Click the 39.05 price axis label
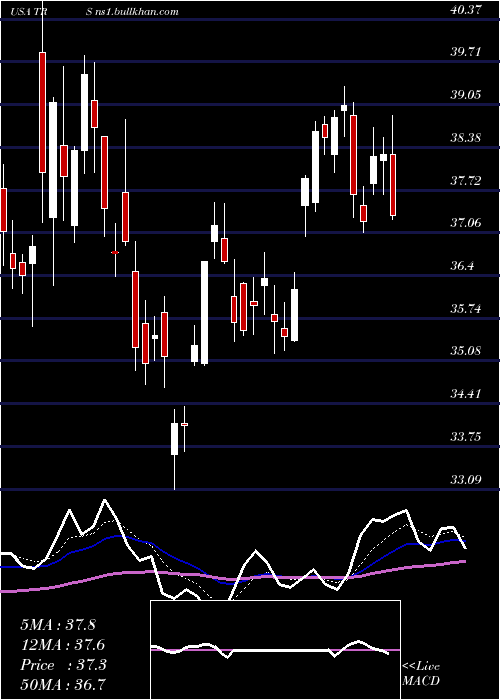 (465, 95)
